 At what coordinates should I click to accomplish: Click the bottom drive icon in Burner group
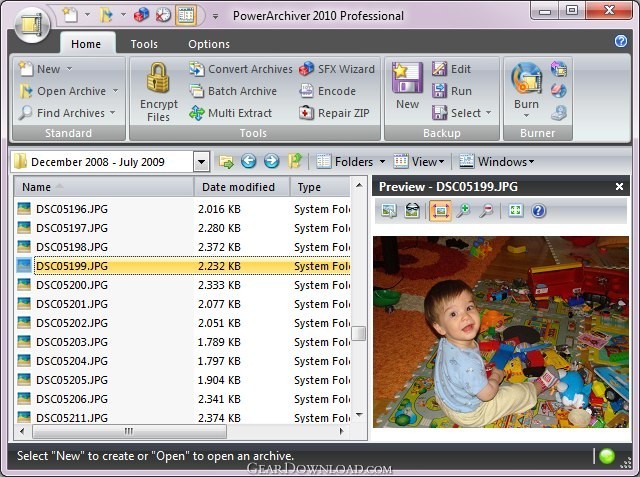558,113
